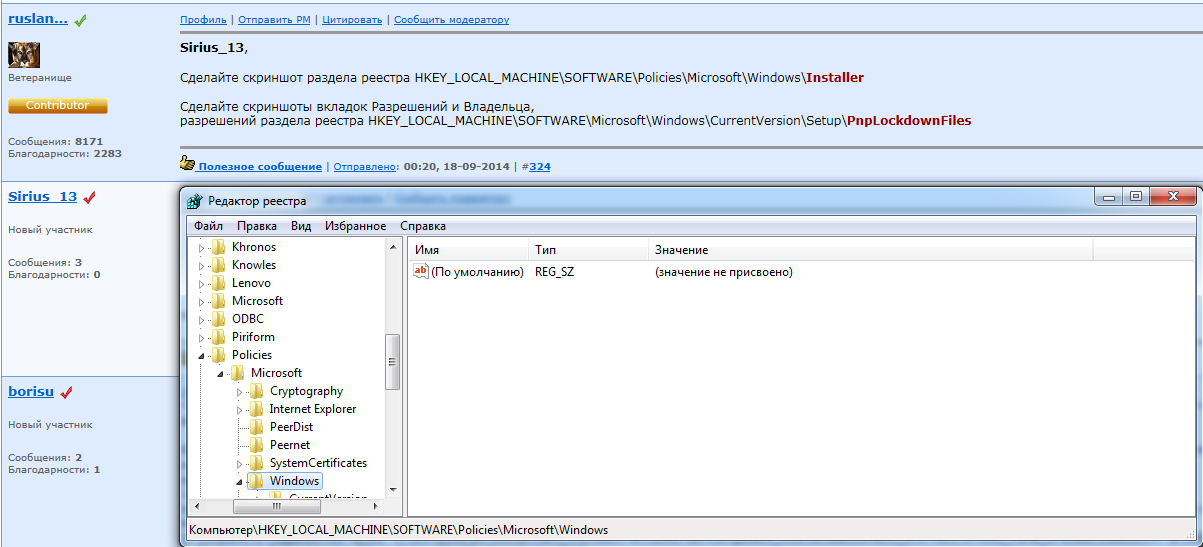Expand the Piriform tree node
1203x547 pixels.
pyautogui.click(x=201, y=338)
